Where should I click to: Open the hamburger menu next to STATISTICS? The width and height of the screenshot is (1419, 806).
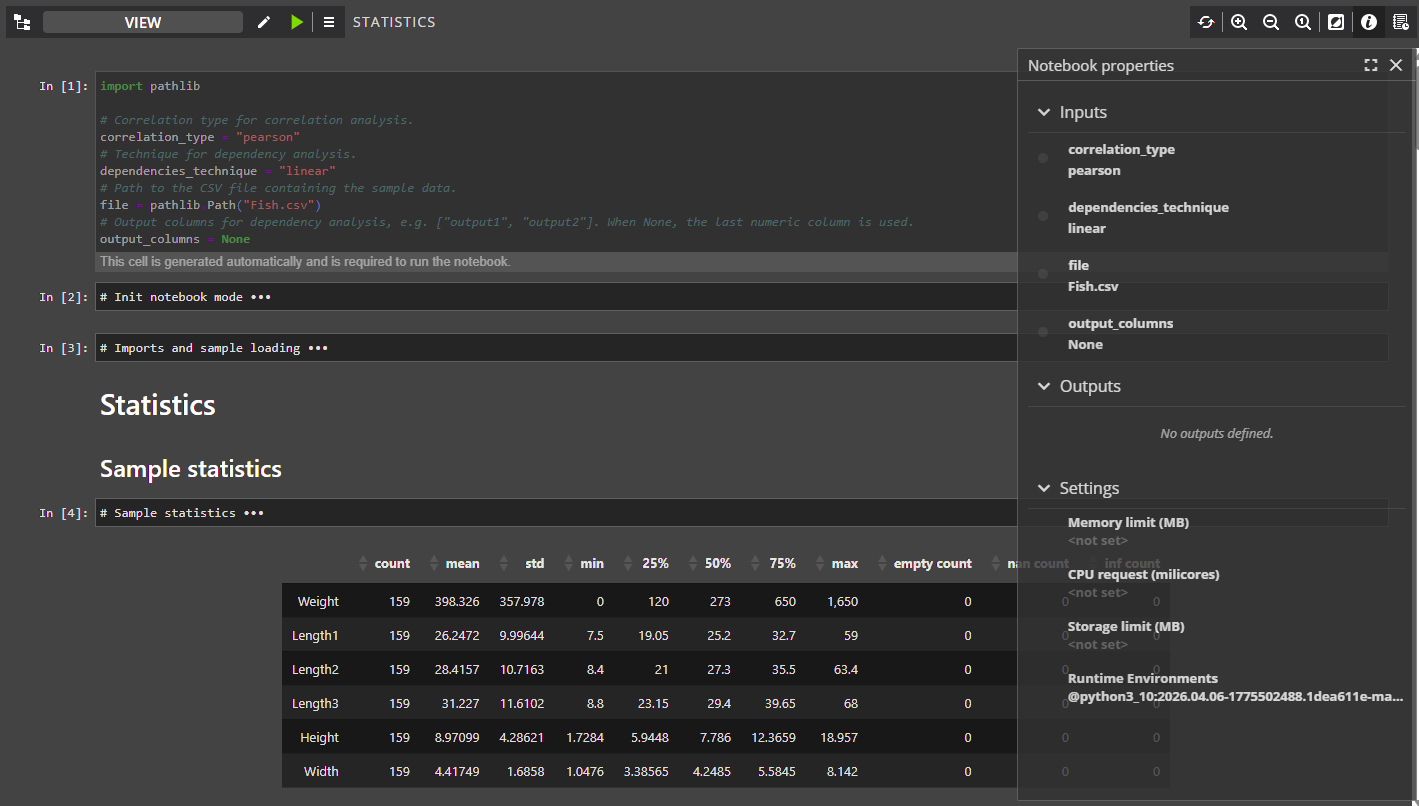[329, 22]
